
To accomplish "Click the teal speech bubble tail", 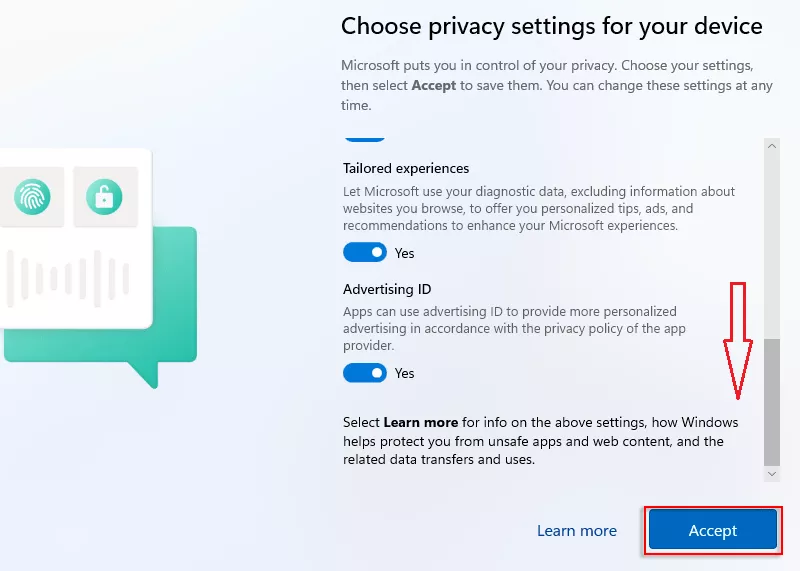I will coord(146,374).
